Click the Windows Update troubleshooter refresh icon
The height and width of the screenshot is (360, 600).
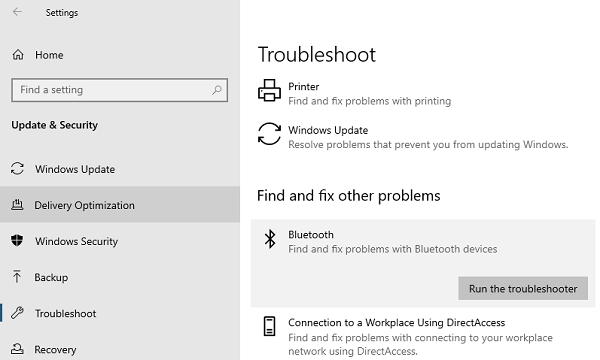(269, 134)
